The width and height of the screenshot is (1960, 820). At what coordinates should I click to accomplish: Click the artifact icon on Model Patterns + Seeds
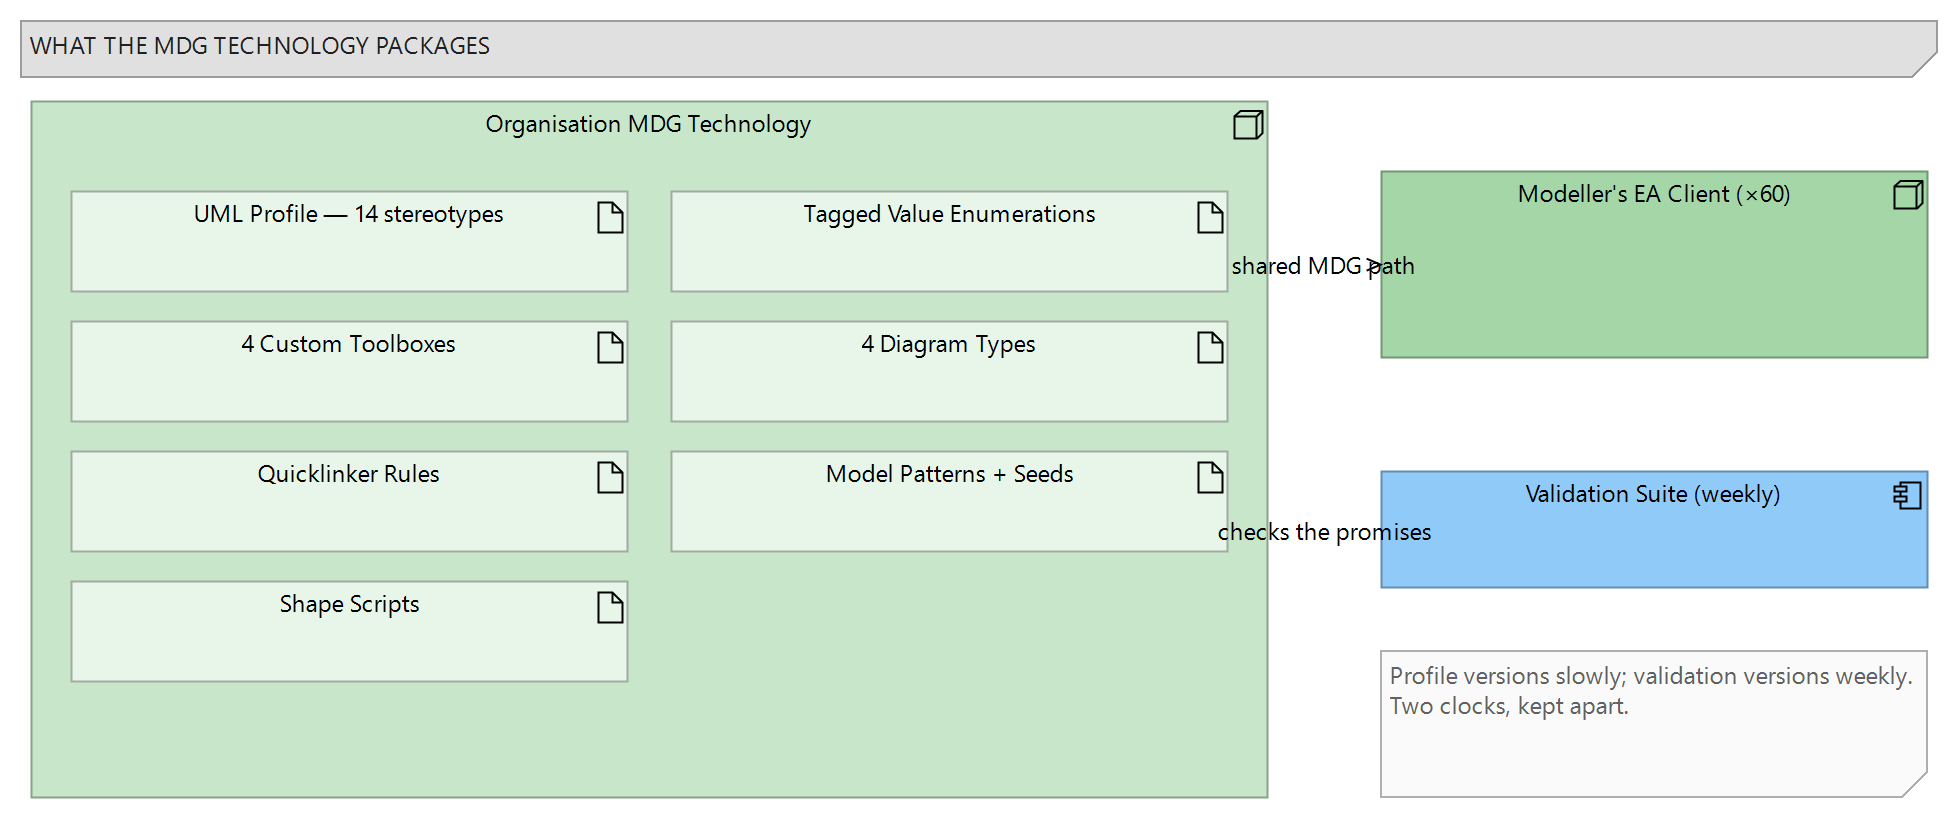point(1210,477)
